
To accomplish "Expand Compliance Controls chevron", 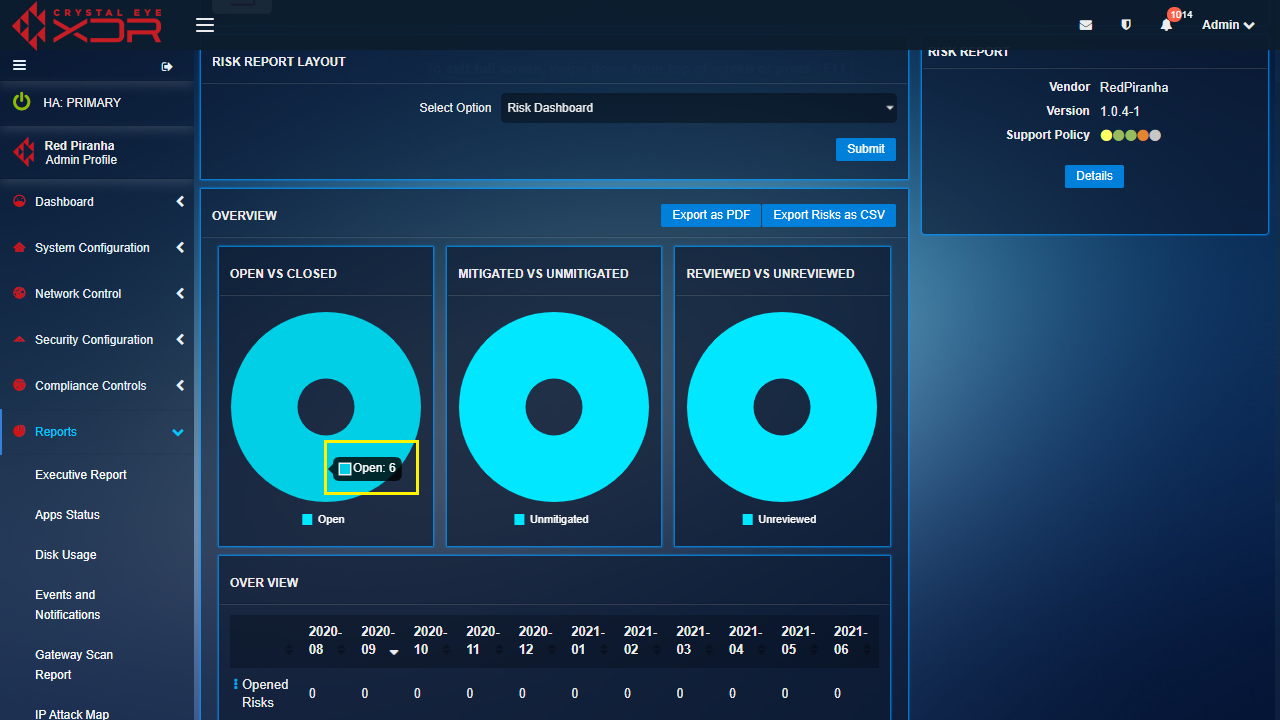I will pyautogui.click(x=180, y=385).
